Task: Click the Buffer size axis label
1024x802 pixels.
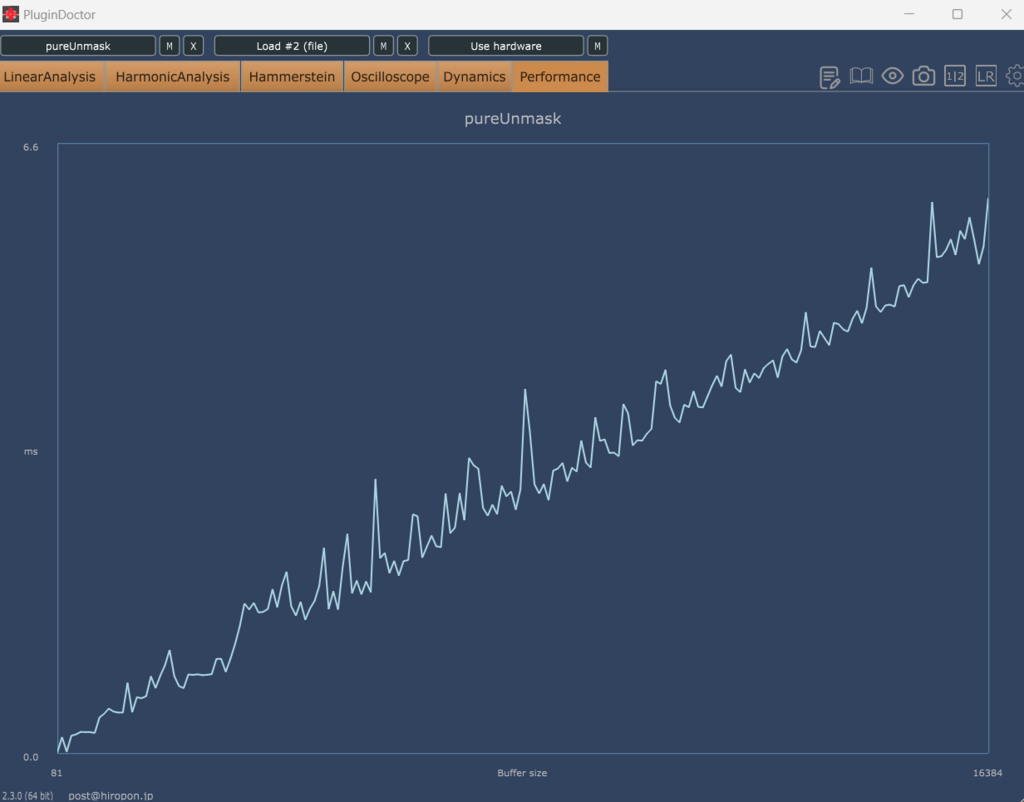Action: pyautogui.click(x=522, y=773)
